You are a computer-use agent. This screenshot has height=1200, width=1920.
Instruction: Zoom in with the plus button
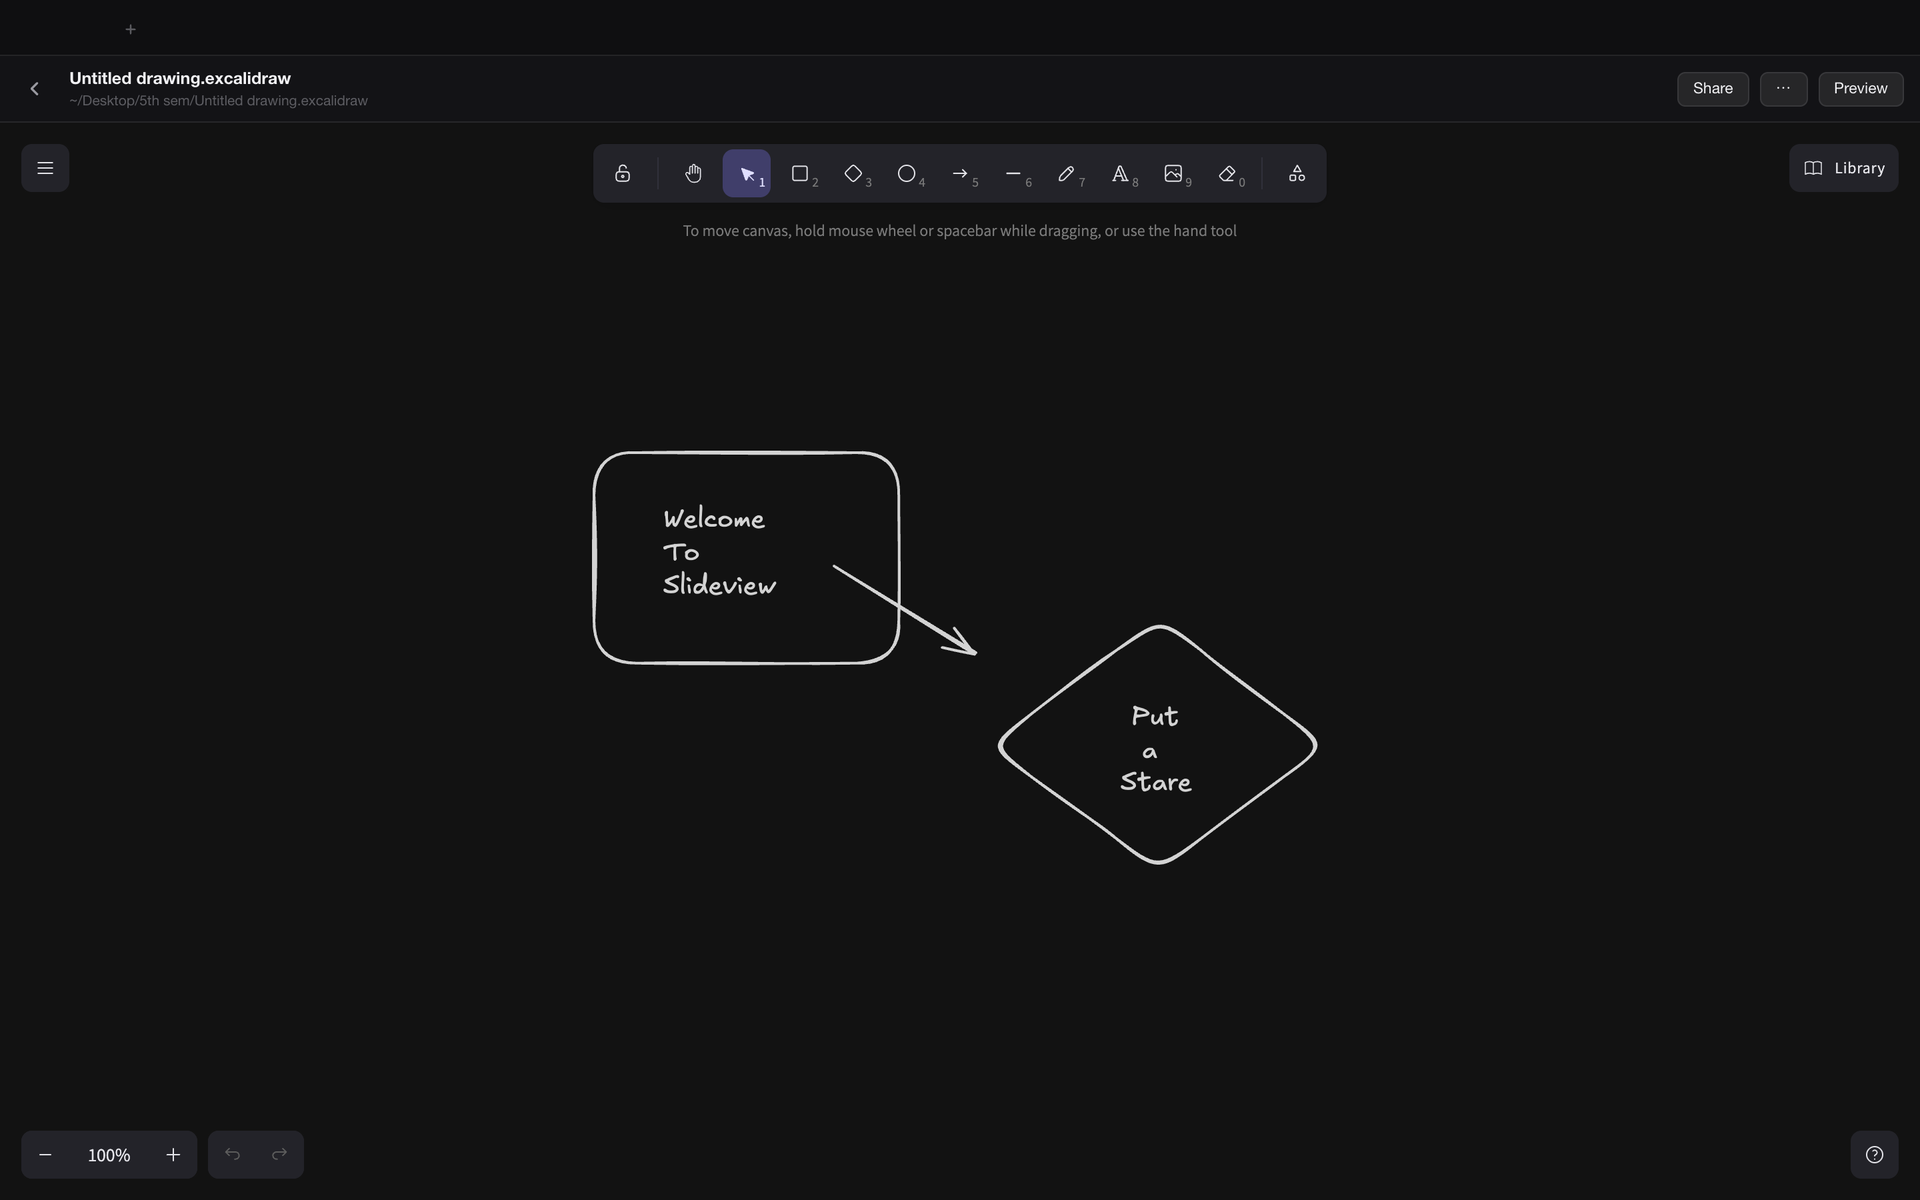click(x=173, y=1155)
